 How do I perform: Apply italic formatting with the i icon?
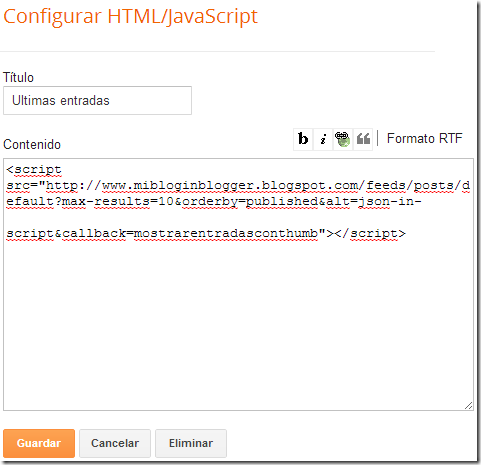tap(323, 139)
